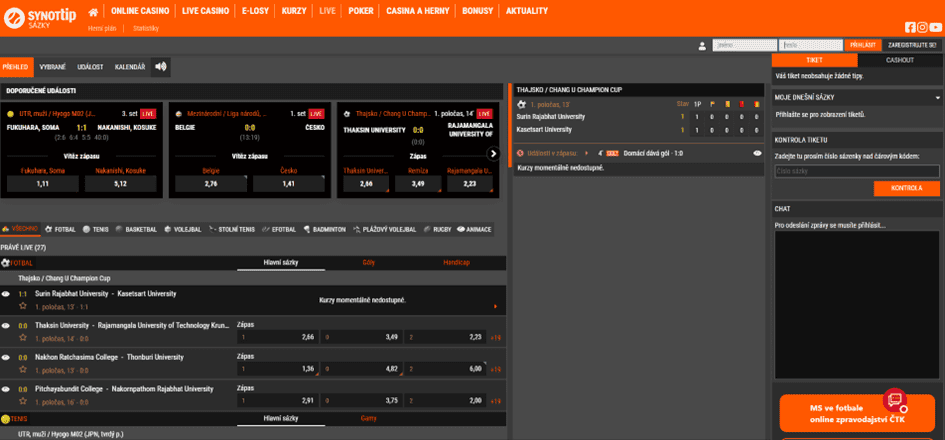This screenshot has width=945, height=440.
Task: Show +19 more bets for Thaksin University
Action: click(495, 338)
